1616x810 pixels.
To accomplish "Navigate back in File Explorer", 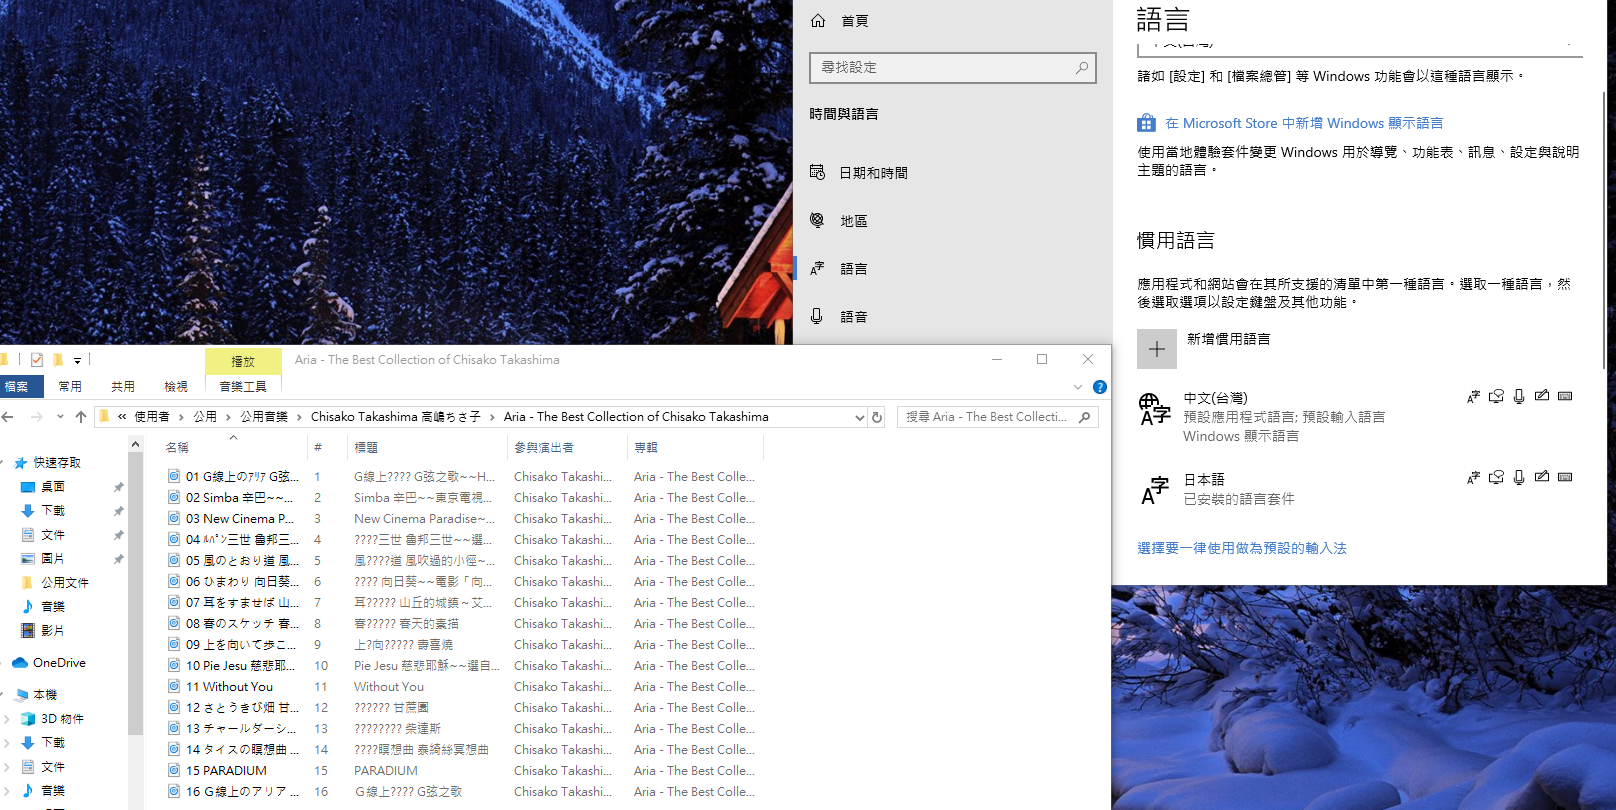I will click(8, 417).
